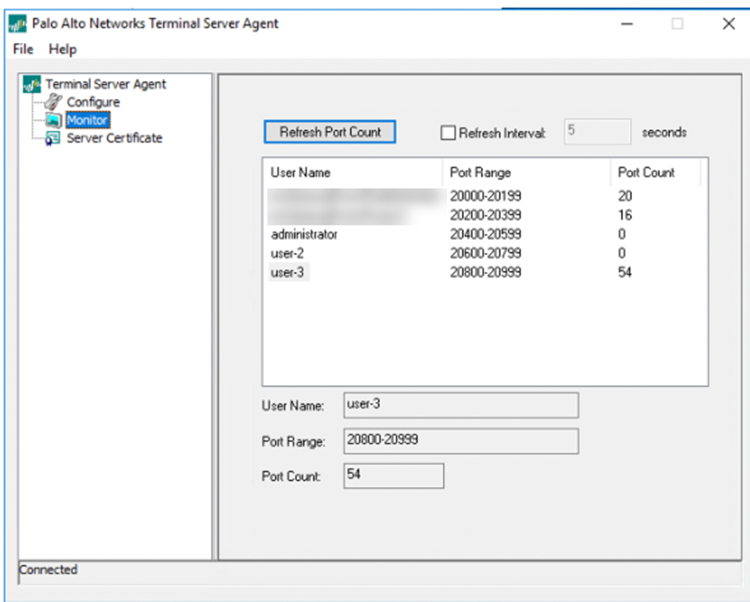Click the Port Range detail field
Image resolution: width=750 pixels, height=602 pixels.
click(x=460, y=441)
